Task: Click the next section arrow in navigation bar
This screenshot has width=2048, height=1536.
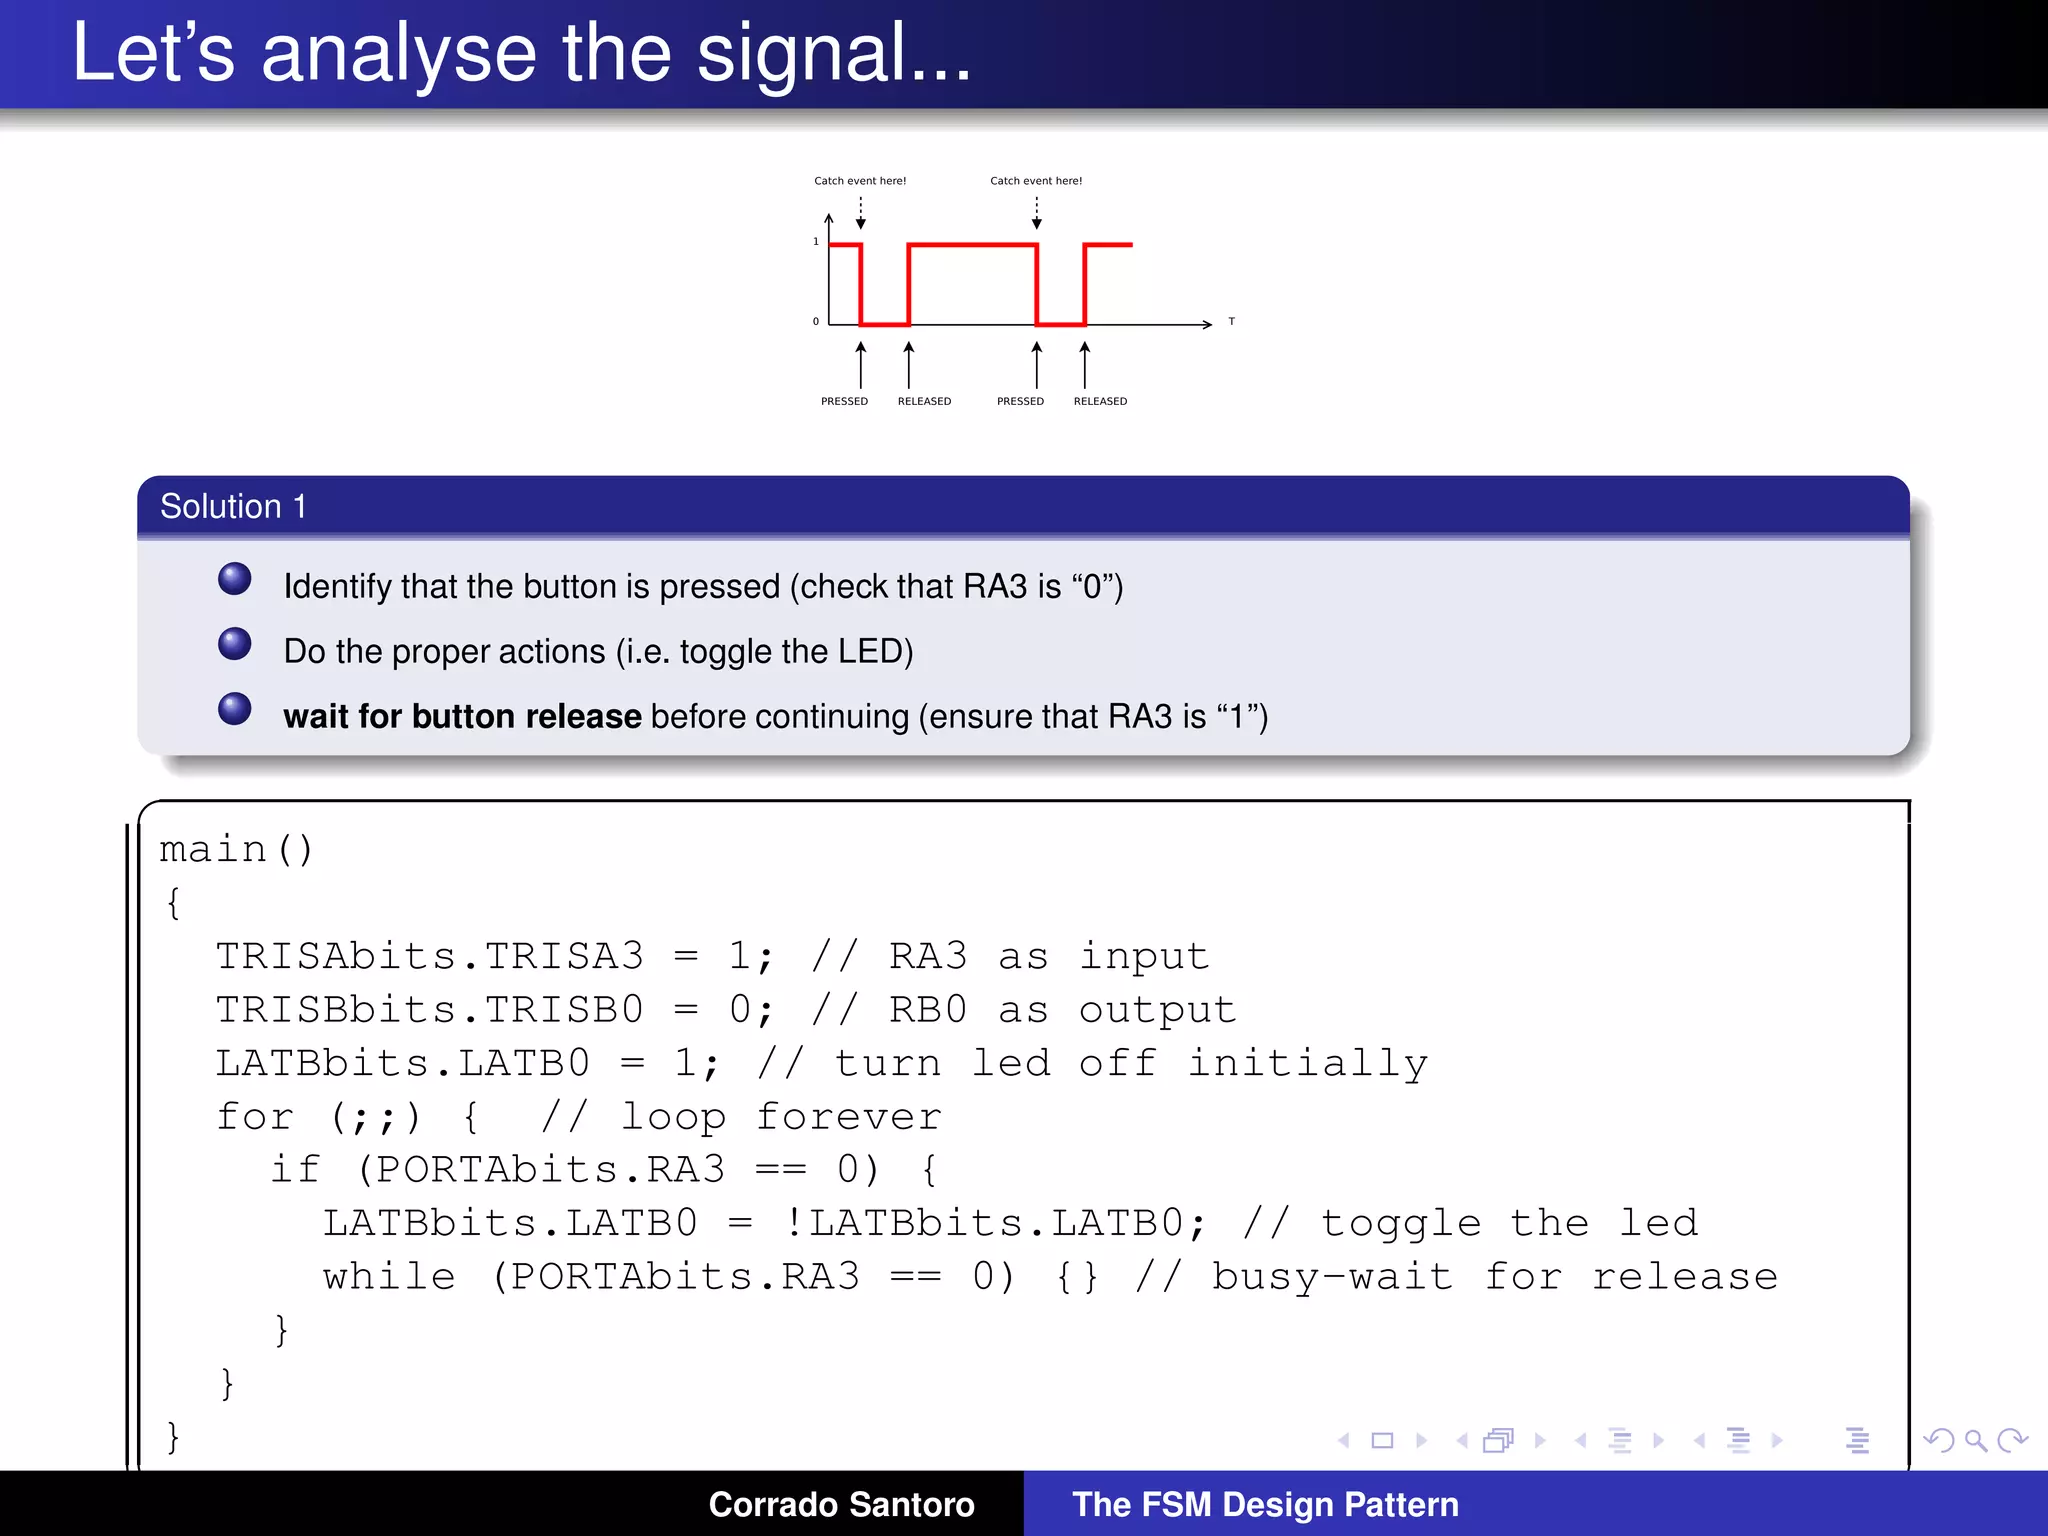Action: click(x=1777, y=1440)
